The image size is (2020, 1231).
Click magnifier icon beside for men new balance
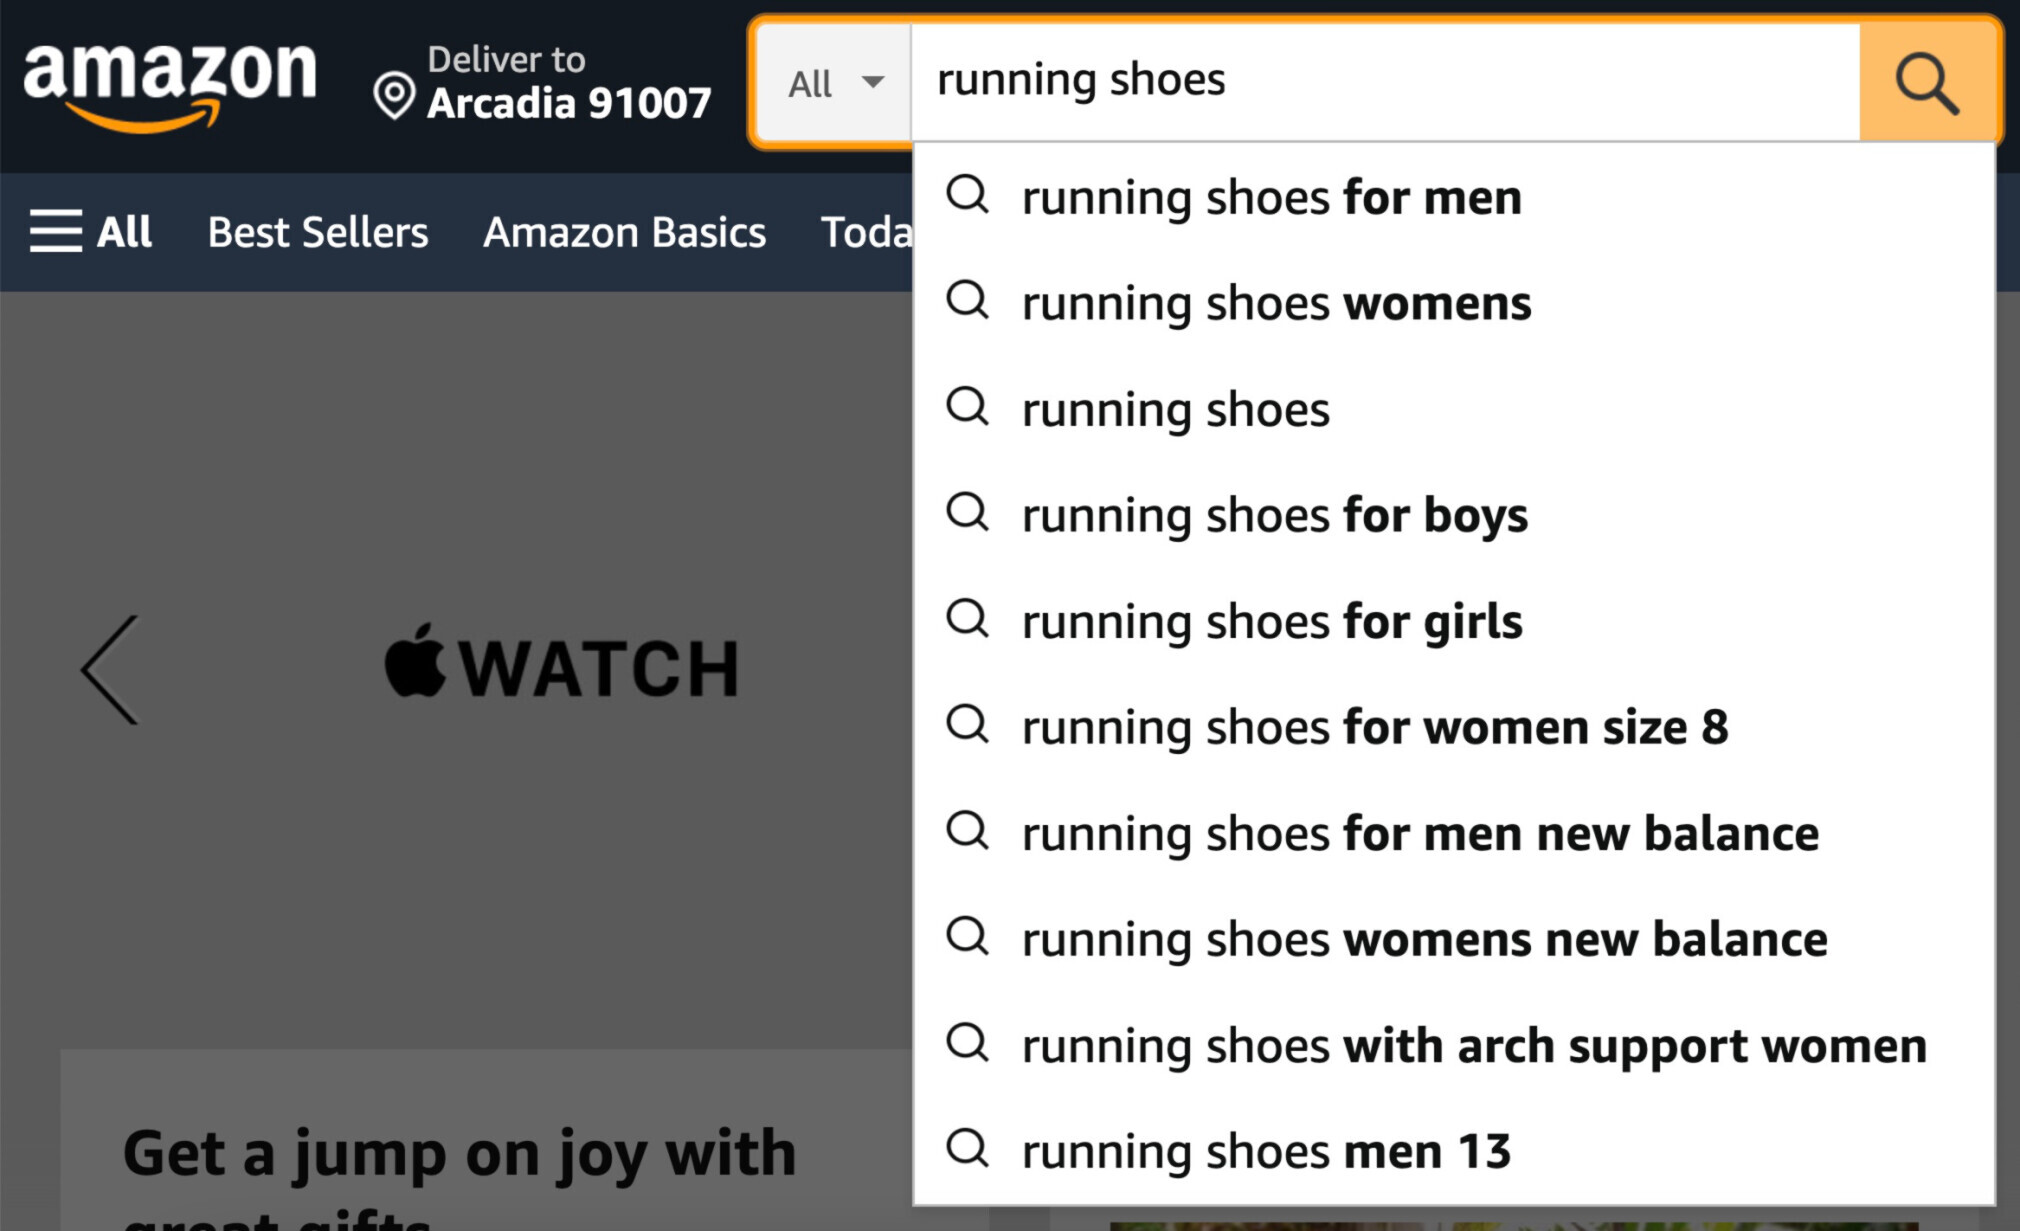967,830
